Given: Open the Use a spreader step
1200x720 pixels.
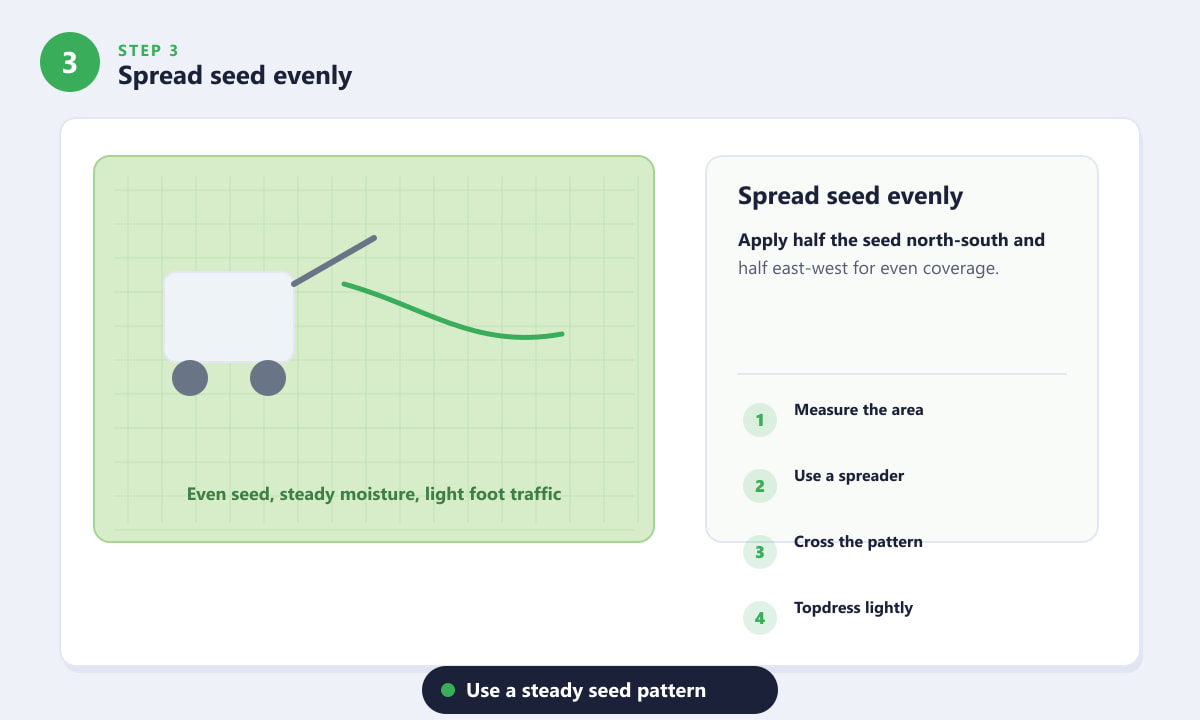Looking at the screenshot, I should pos(849,476).
